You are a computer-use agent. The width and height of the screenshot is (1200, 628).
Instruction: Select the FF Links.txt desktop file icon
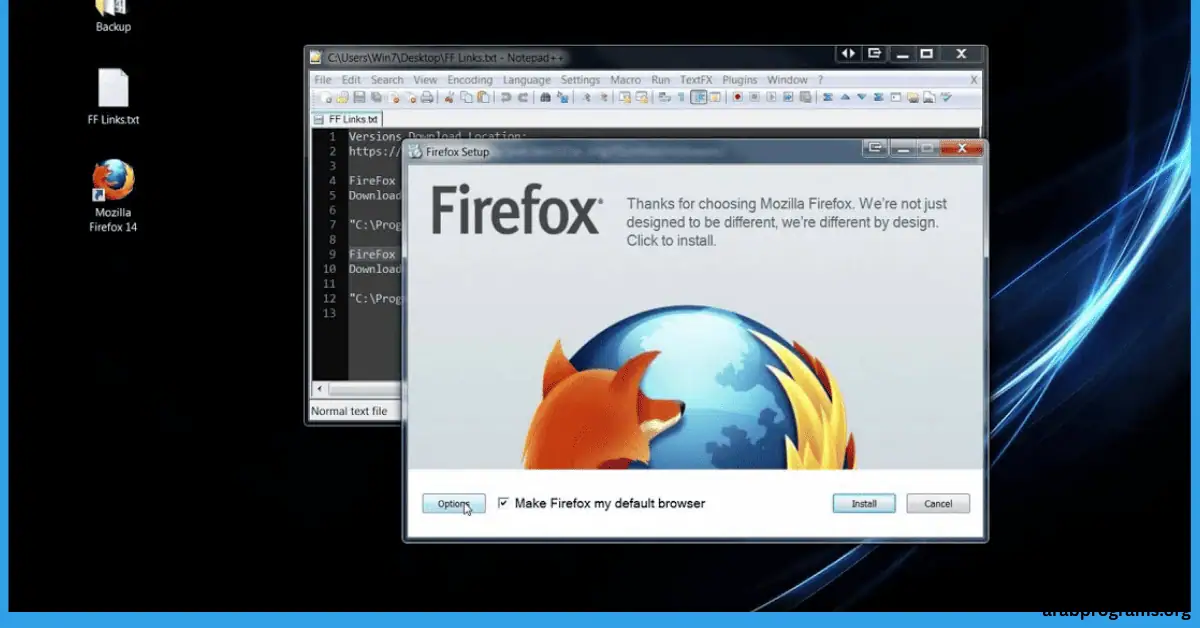coord(113,97)
